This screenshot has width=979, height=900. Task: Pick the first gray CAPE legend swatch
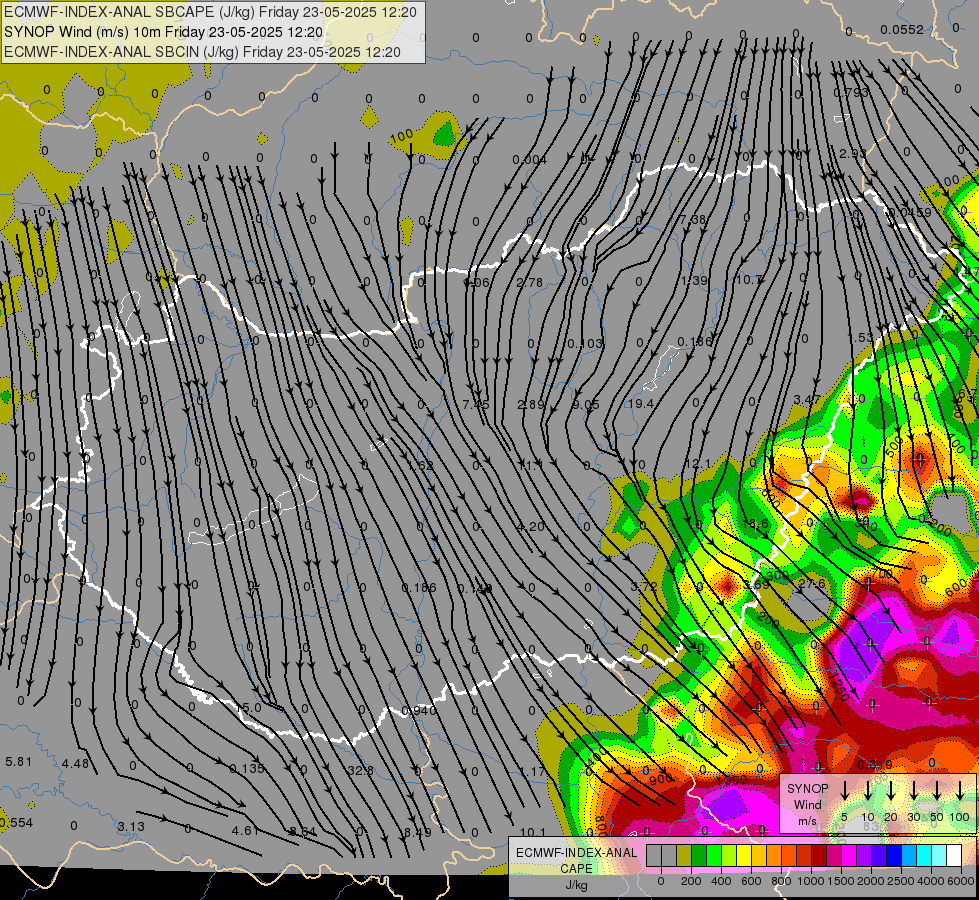[x=654, y=855]
